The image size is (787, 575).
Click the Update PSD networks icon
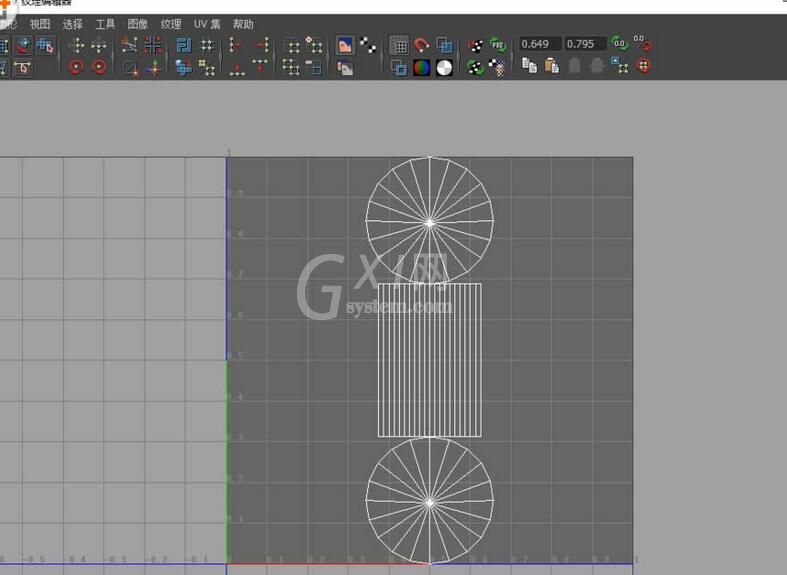click(497, 46)
